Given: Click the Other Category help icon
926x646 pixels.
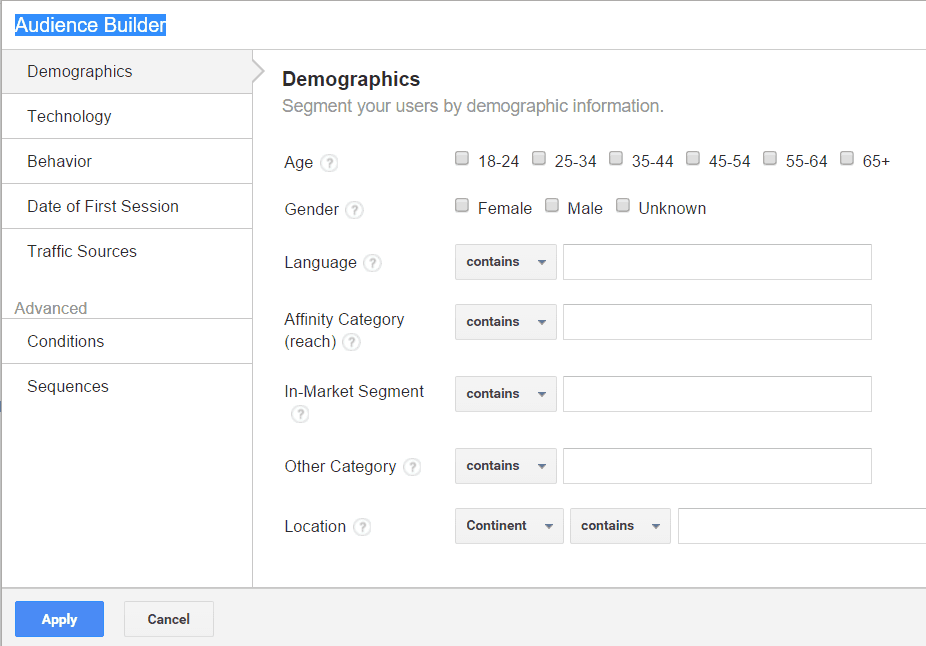Looking at the screenshot, I should 412,467.
